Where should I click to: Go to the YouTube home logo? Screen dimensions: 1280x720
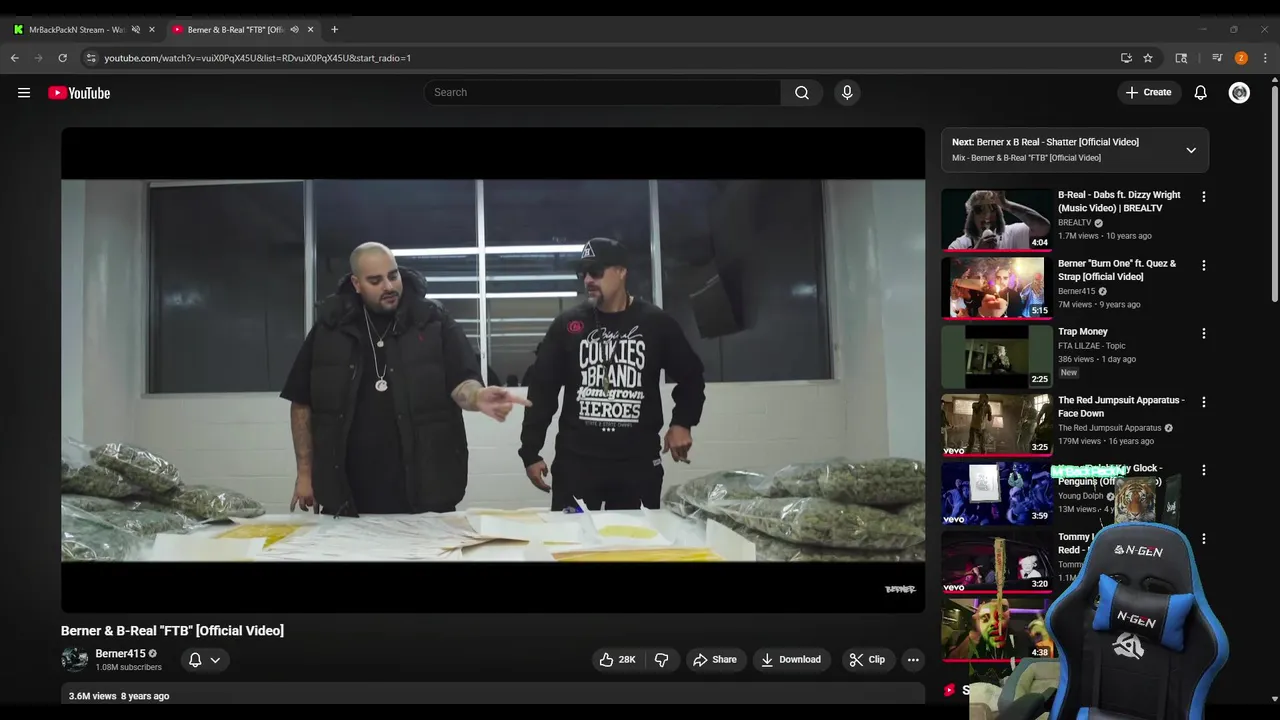point(79,93)
